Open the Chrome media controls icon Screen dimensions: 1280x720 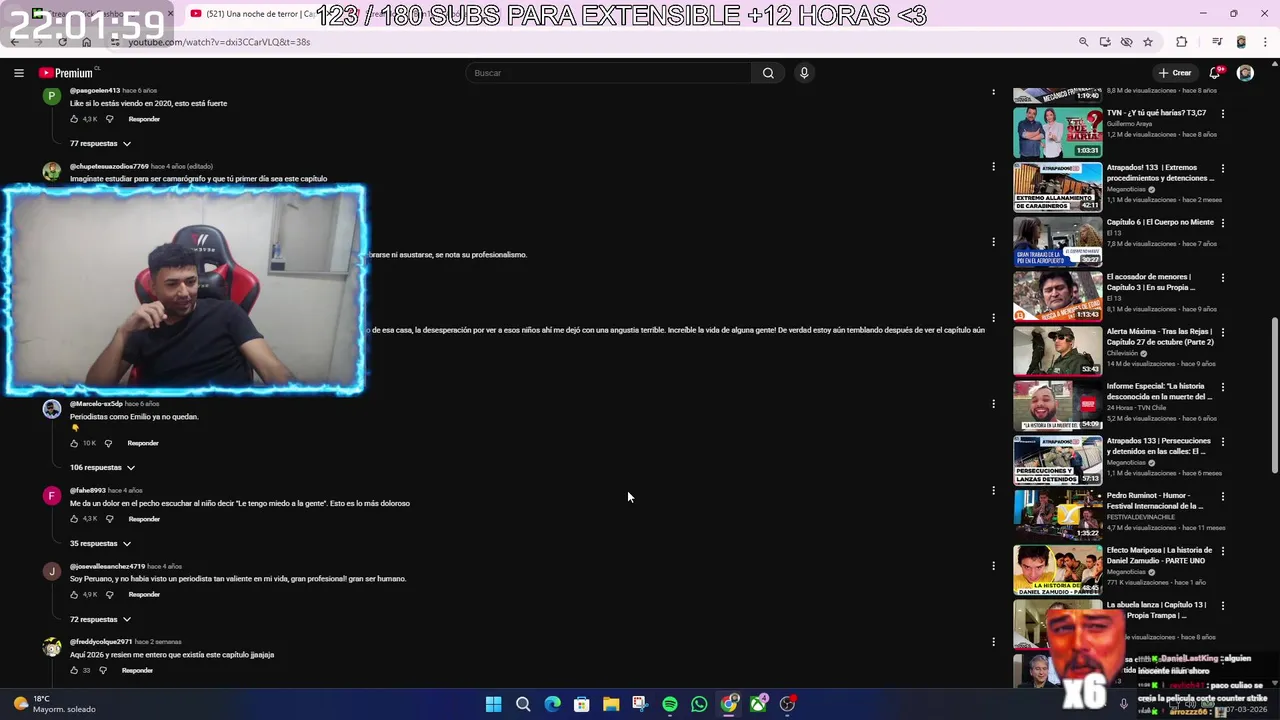tap(1217, 42)
